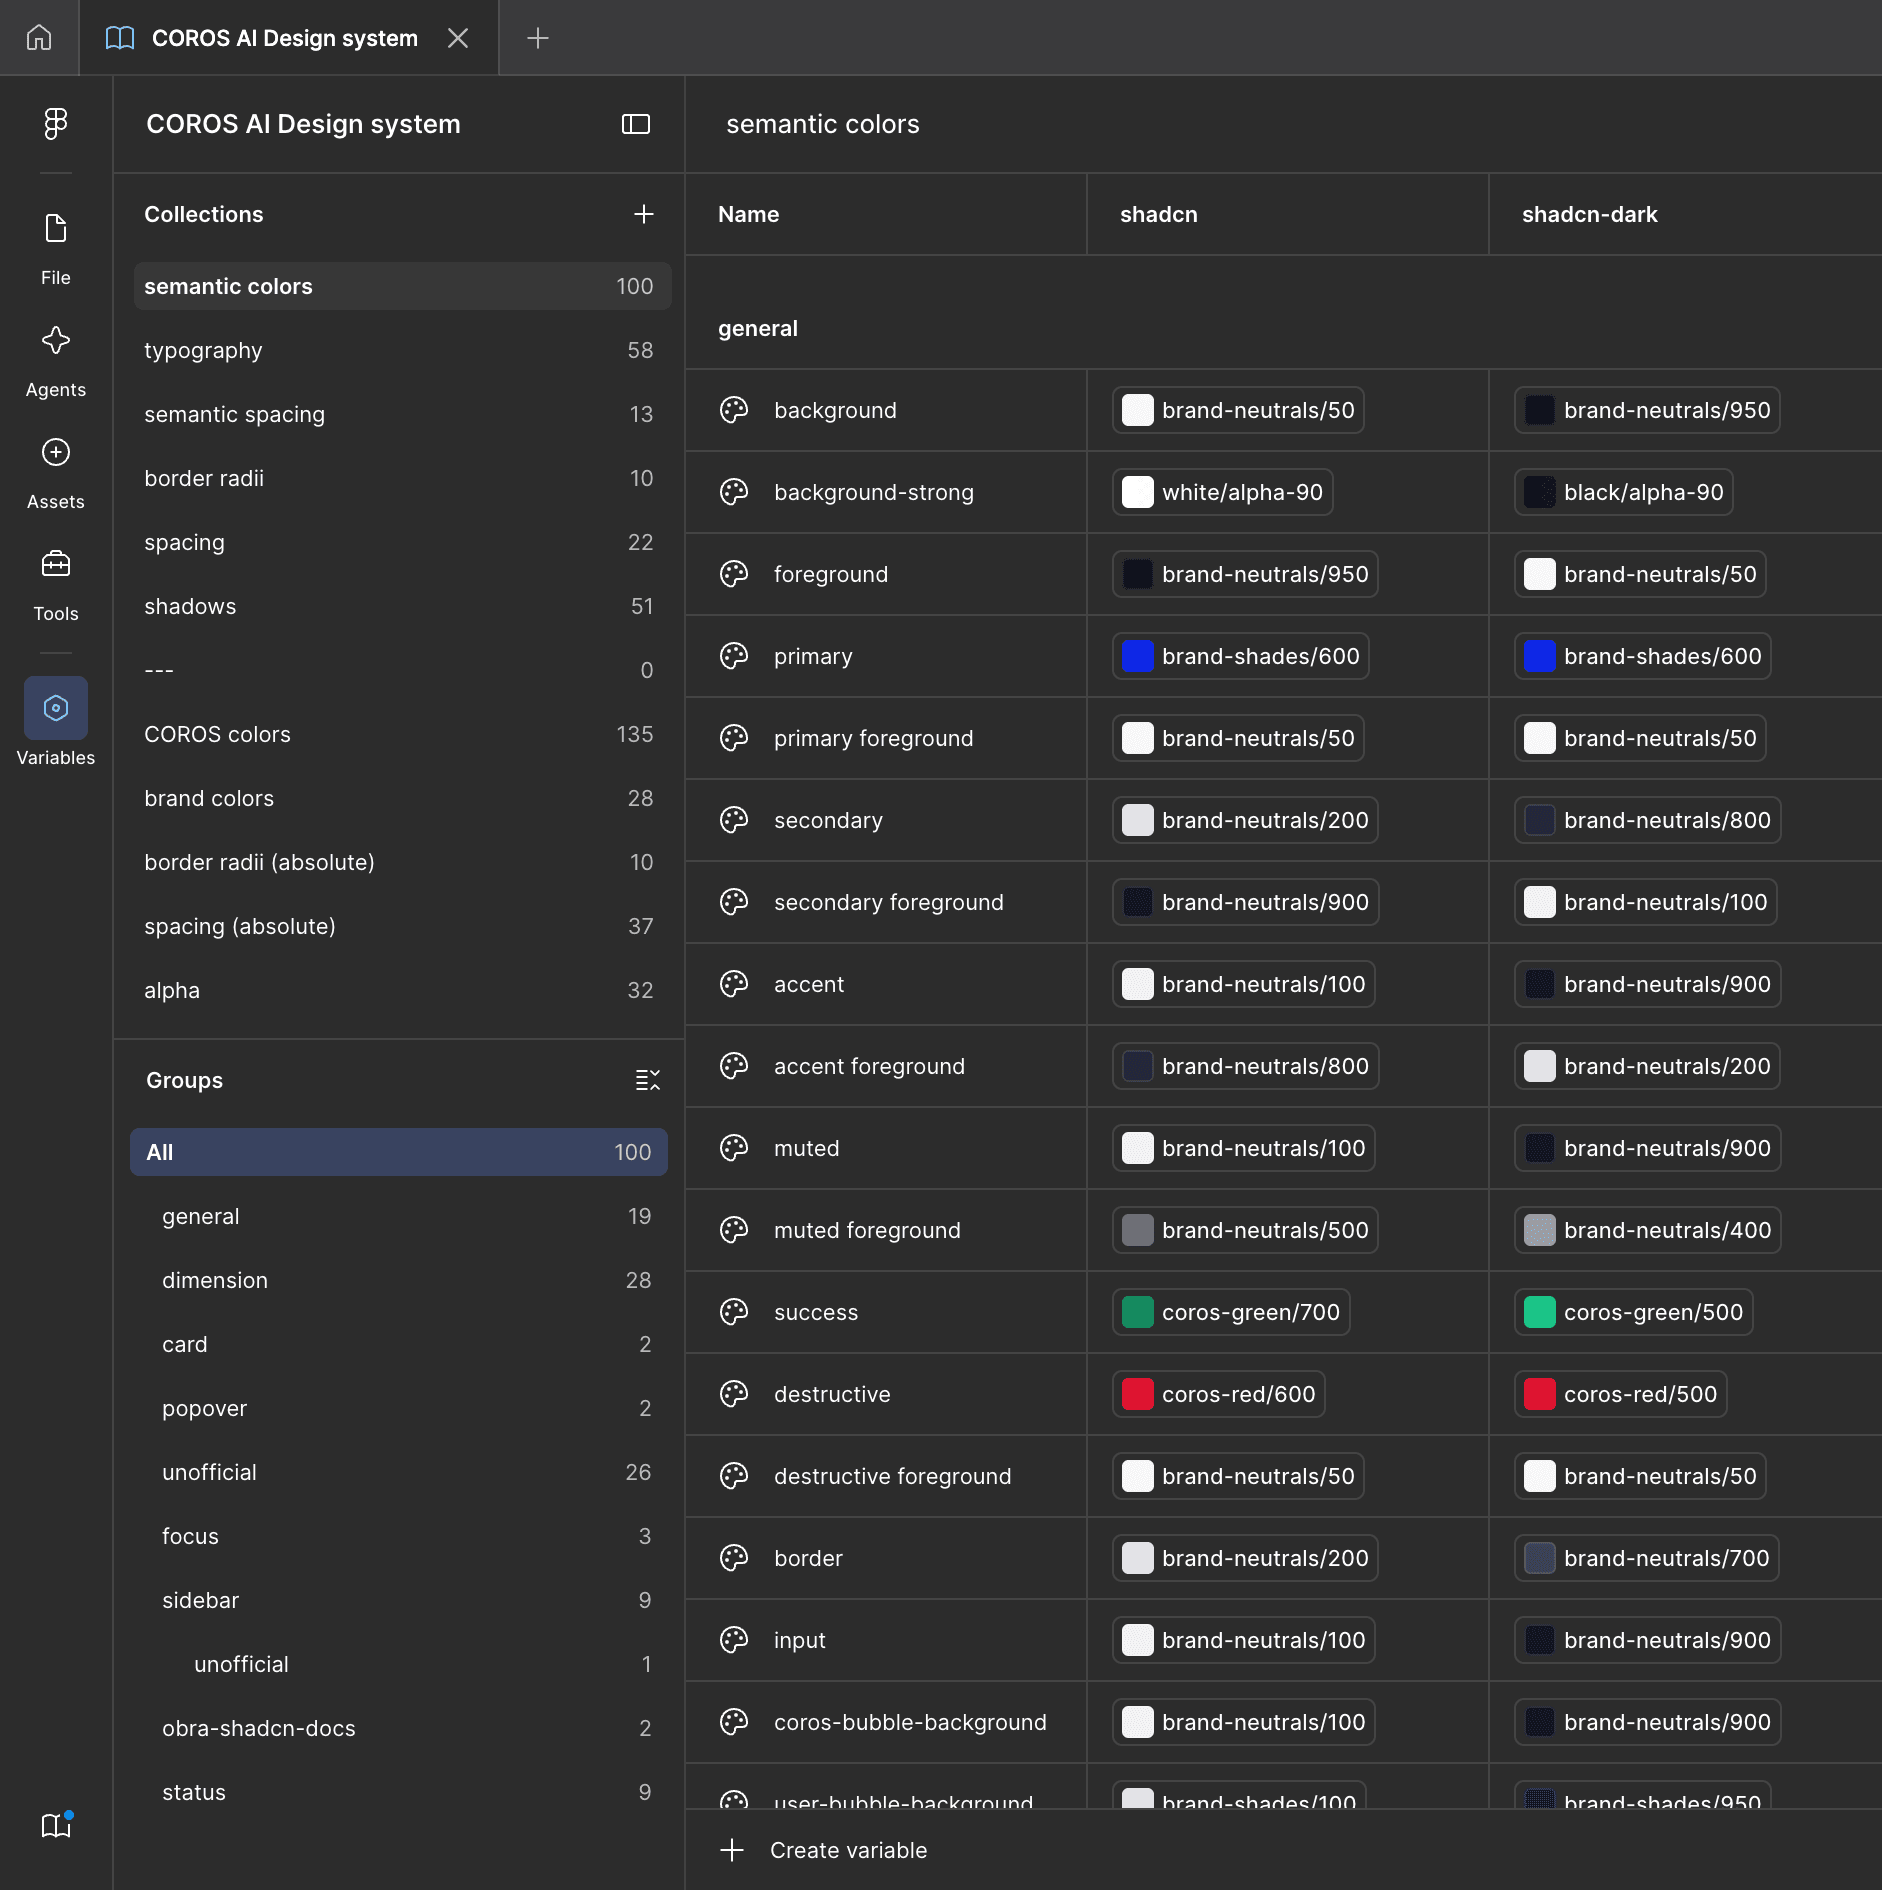
Task: Click the color icon for foreground variable
Action: pos(734,574)
